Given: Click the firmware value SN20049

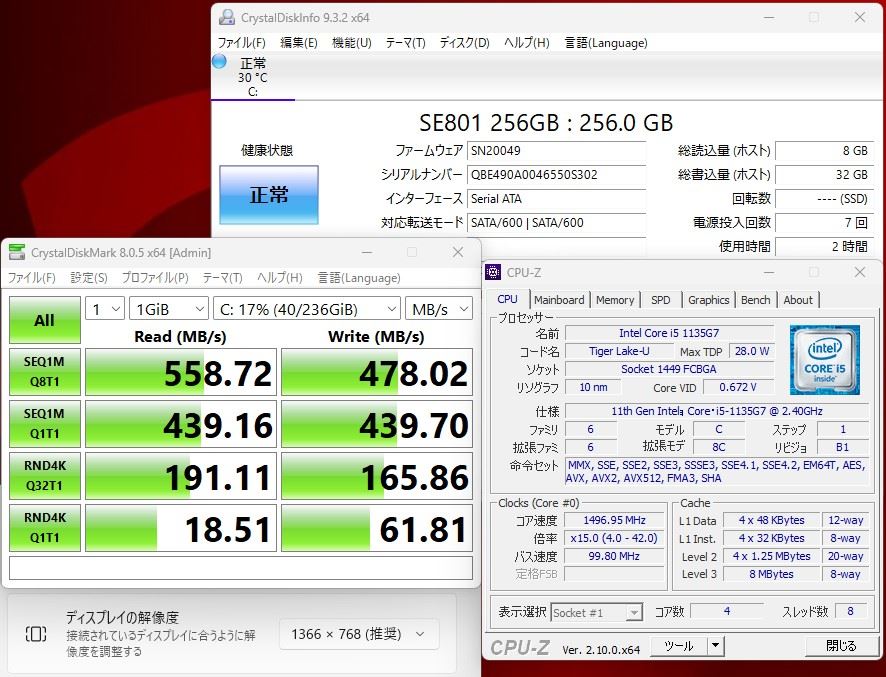Looking at the screenshot, I should click(557, 151).
